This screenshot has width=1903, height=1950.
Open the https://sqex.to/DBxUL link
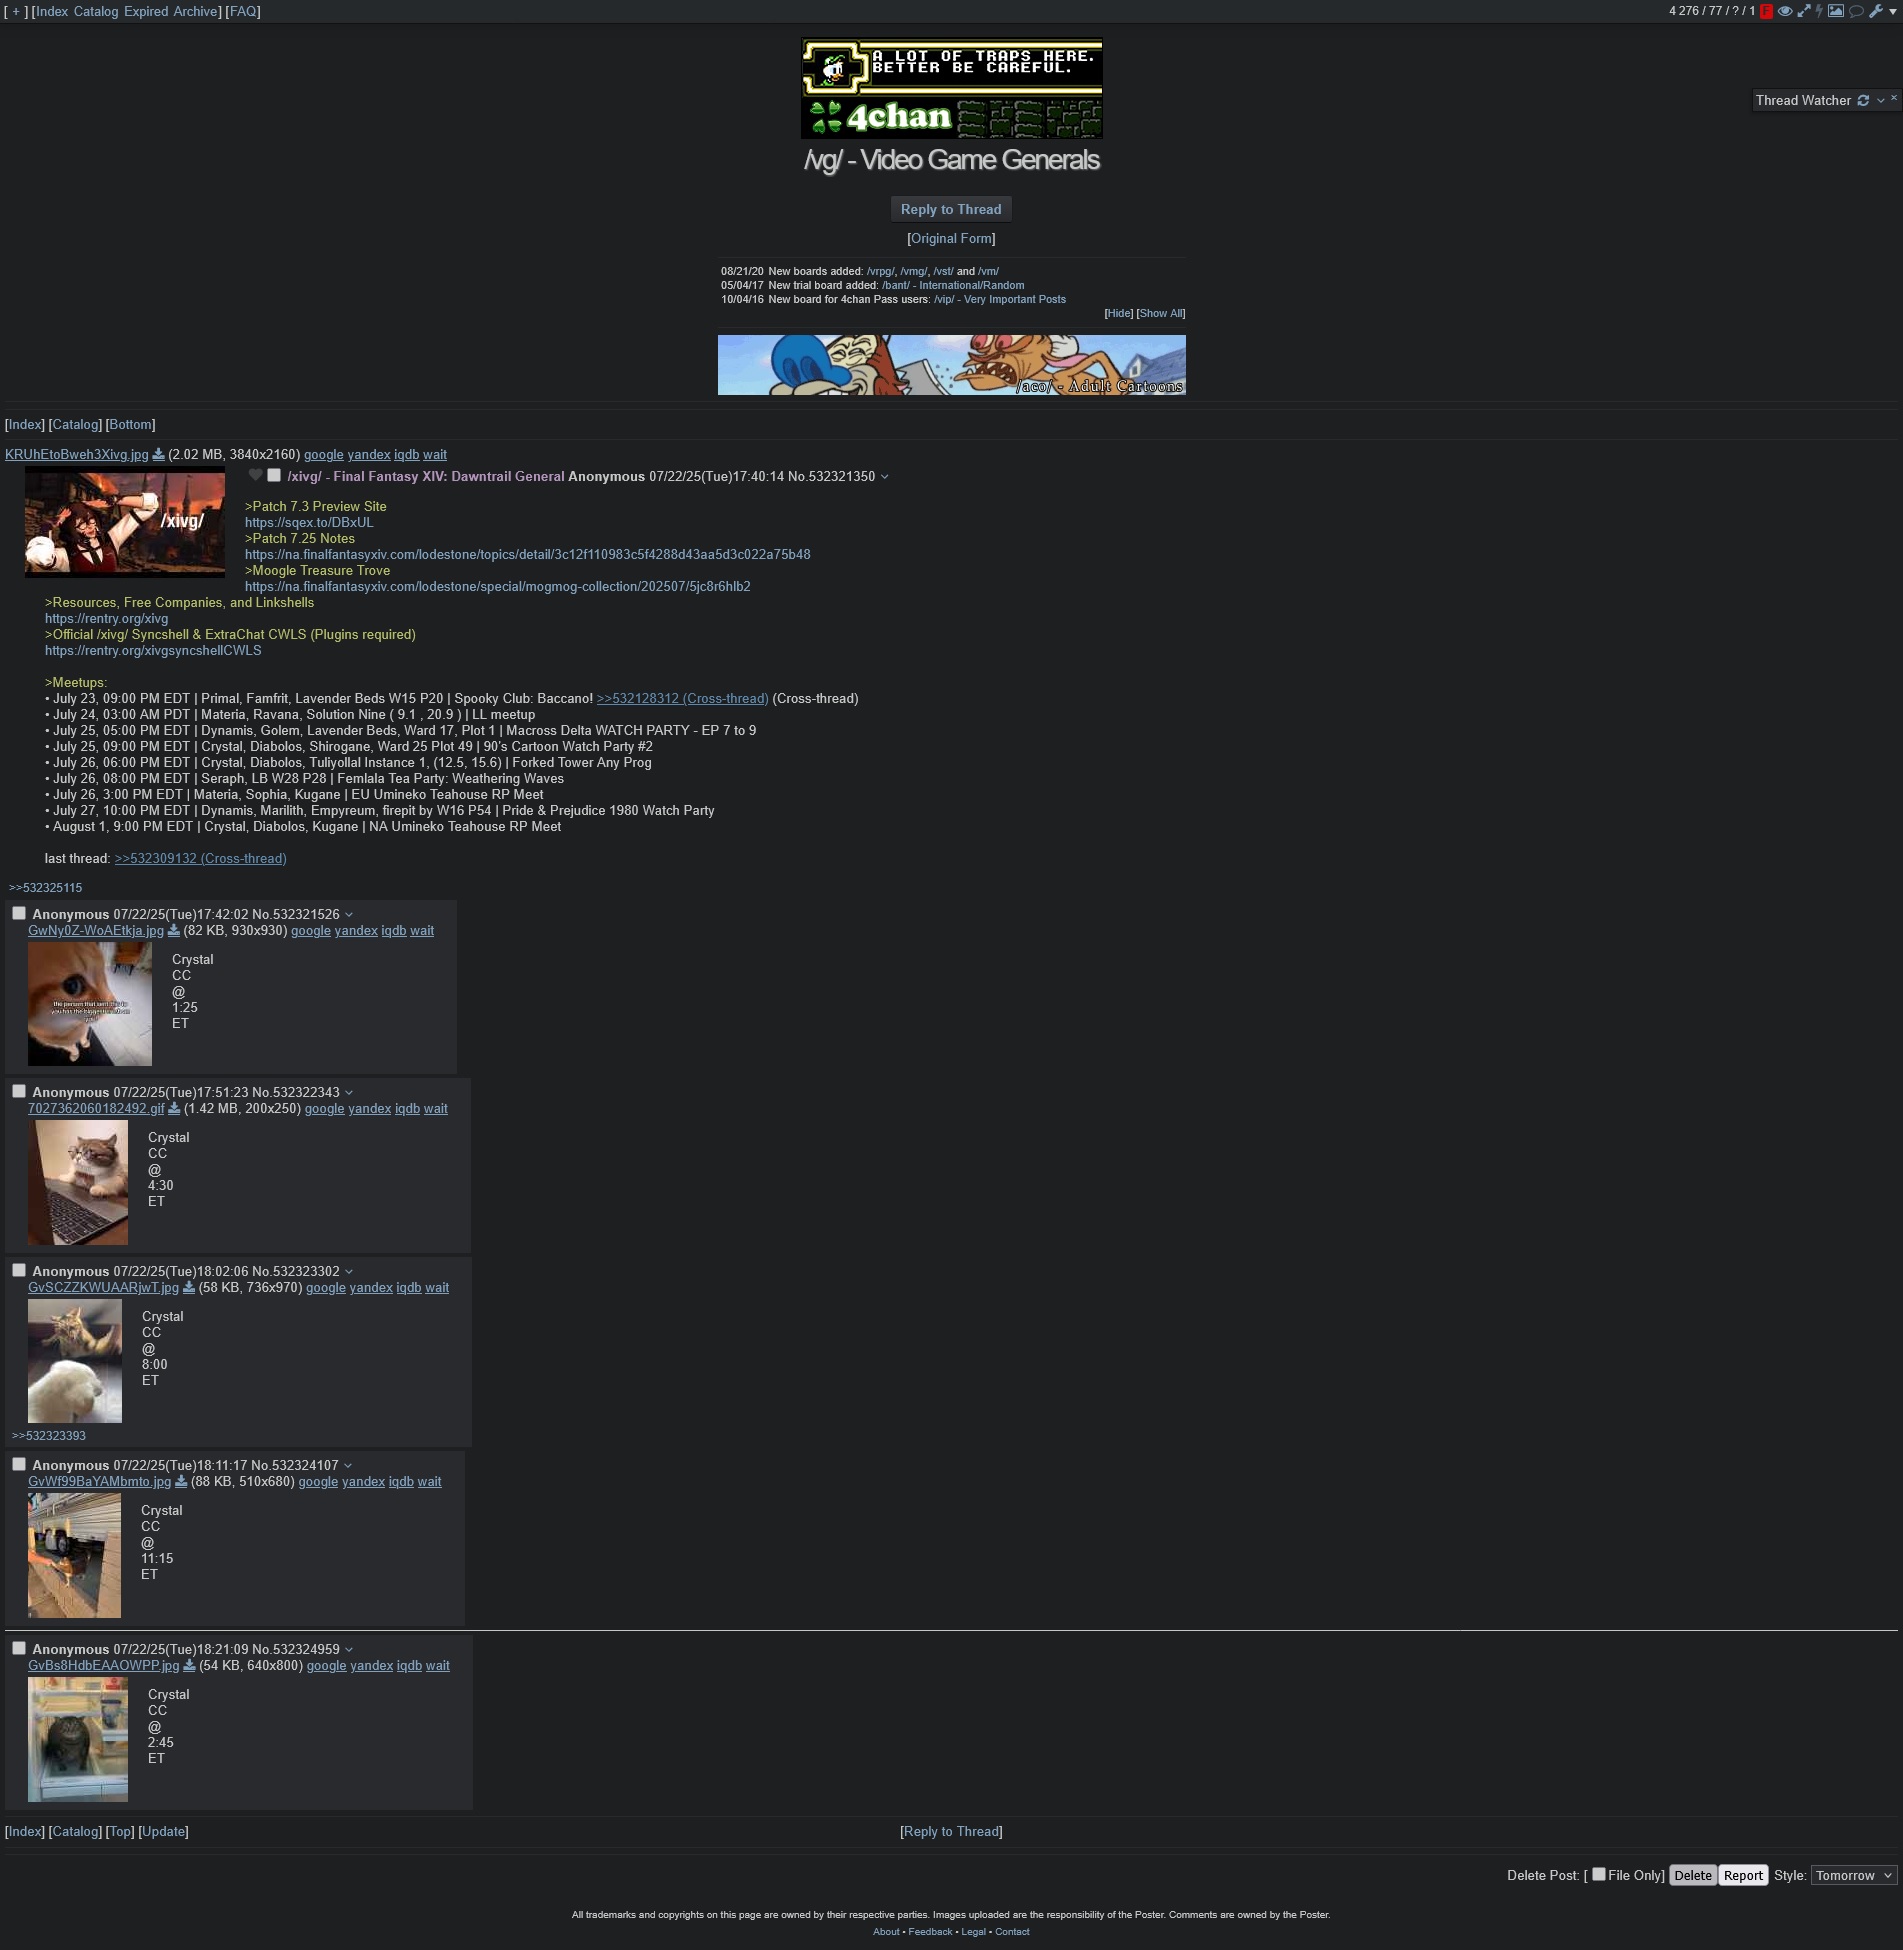tap(309, 522)
